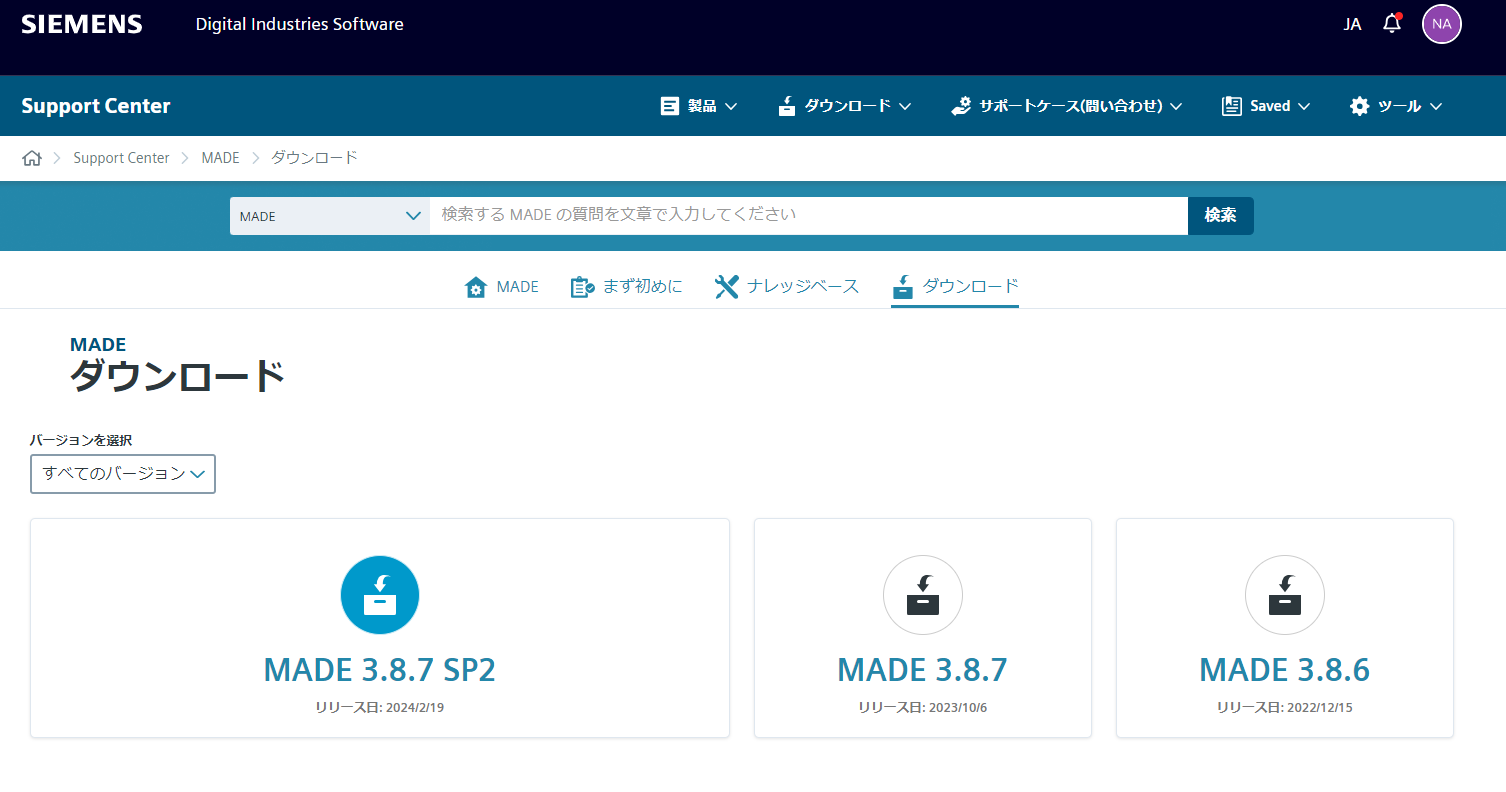1506x792 pixels.
Task: Click the support case hand-wrench icon
Action: click(961, 106)
